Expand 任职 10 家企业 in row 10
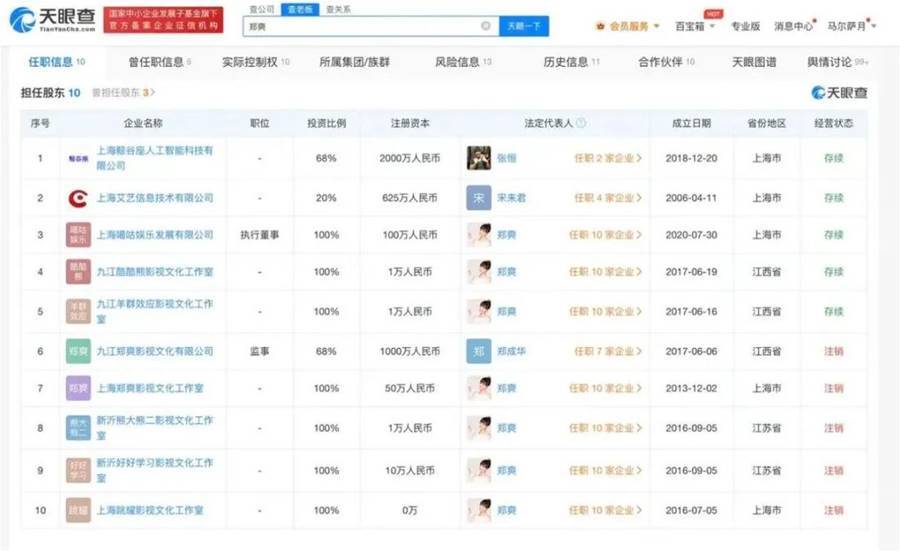 pos(605,510)
